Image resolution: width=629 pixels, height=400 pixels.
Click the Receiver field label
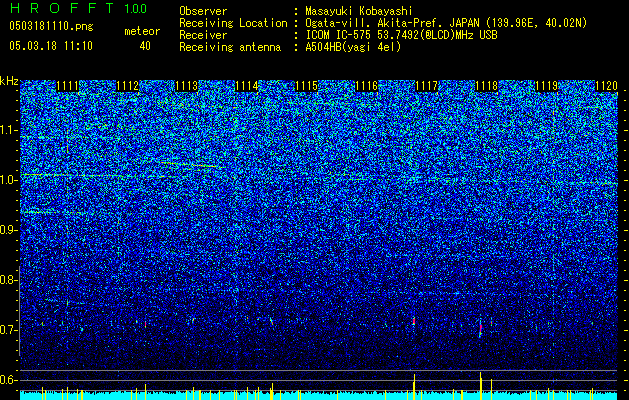click(203, 35)
